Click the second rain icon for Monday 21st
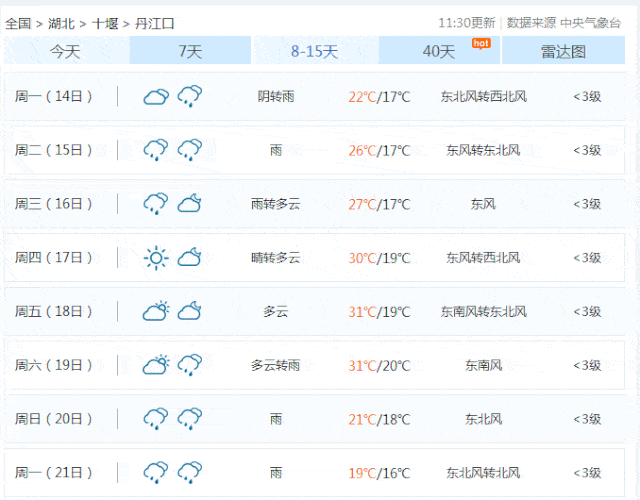This screenshot has width=640, height=500. pyautogui.click(x=190, y=472)
